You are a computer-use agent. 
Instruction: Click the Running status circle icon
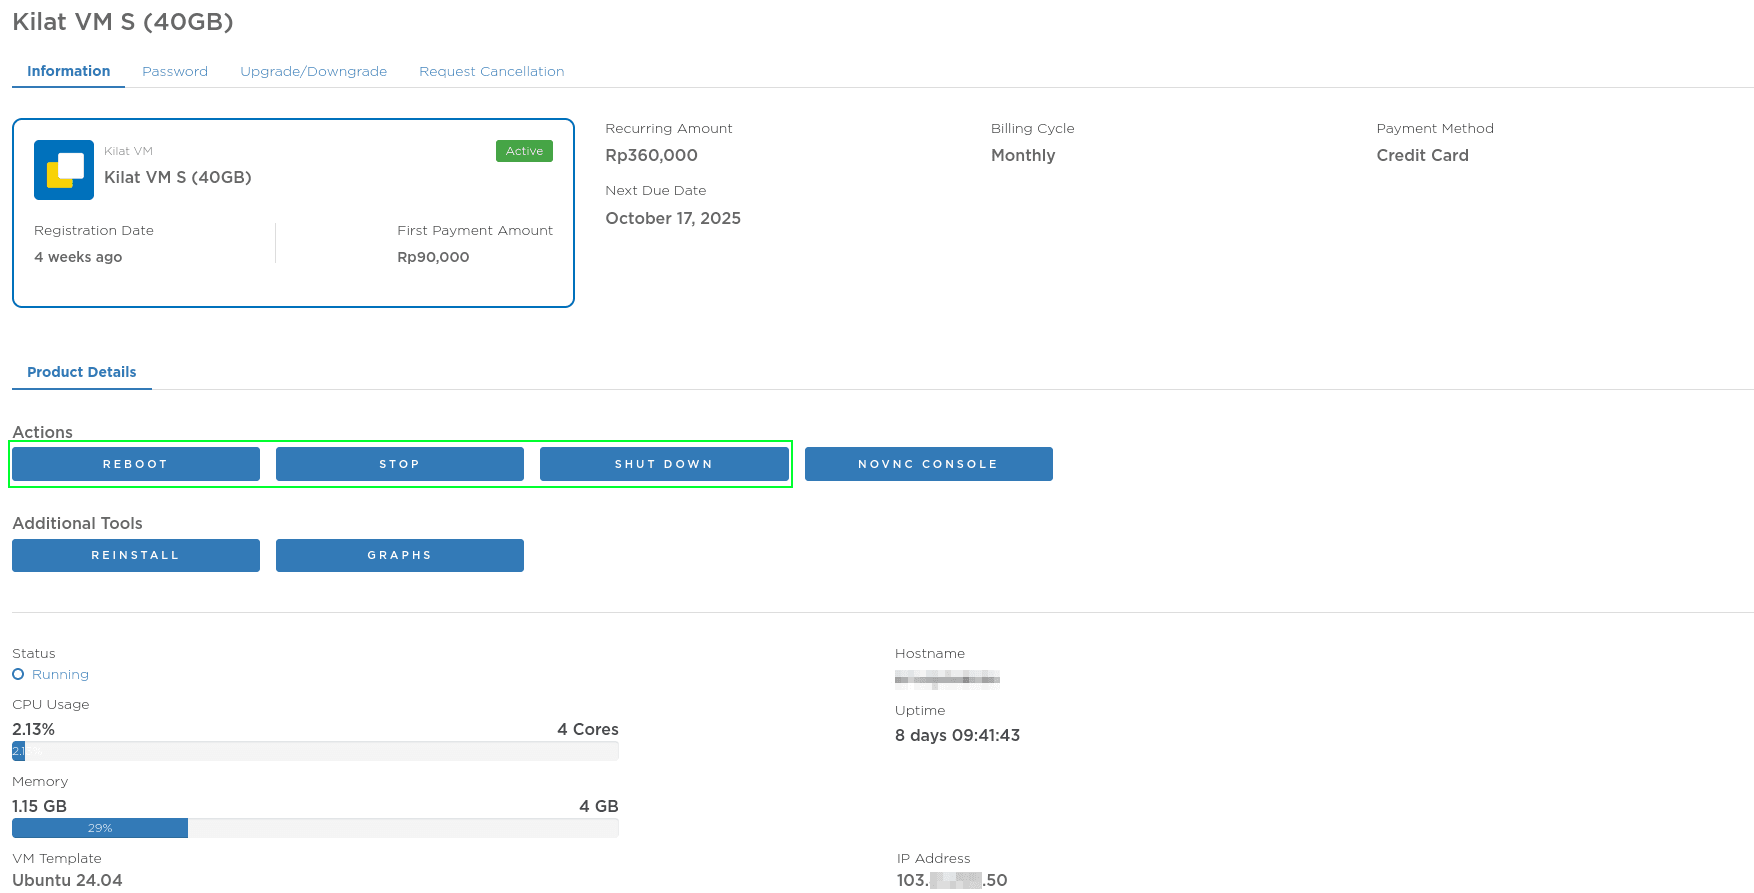[x=18, y=674]
